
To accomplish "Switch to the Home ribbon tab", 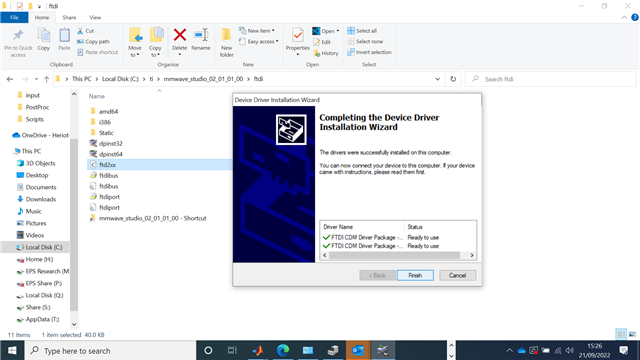I will [42, 18].
